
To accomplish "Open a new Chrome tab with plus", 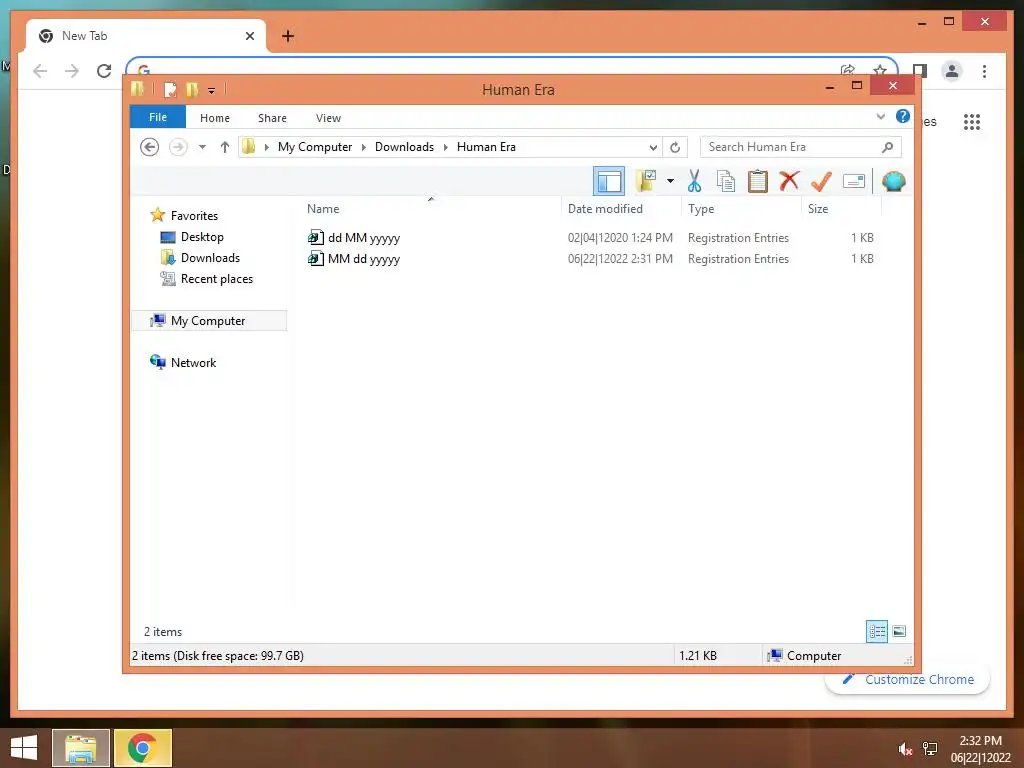I will [x=288, y=36].
